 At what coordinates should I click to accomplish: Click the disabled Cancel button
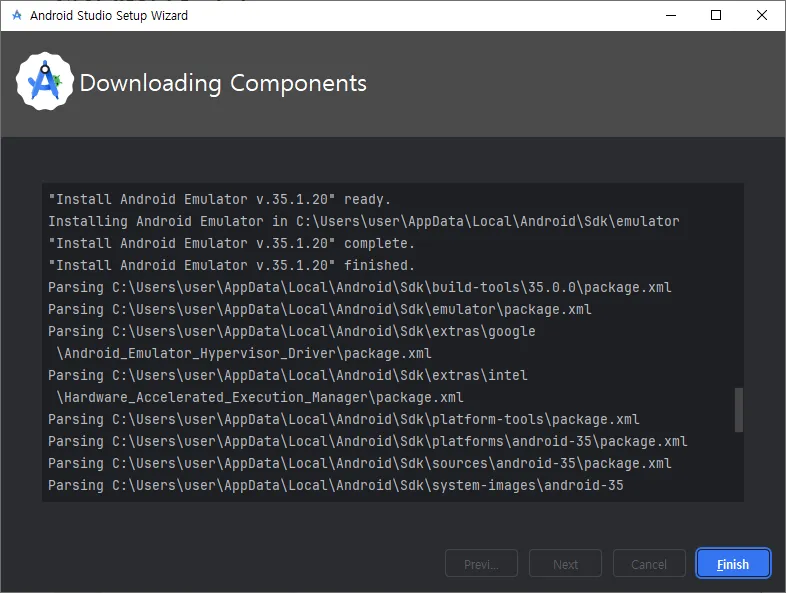tap(649, 564)
